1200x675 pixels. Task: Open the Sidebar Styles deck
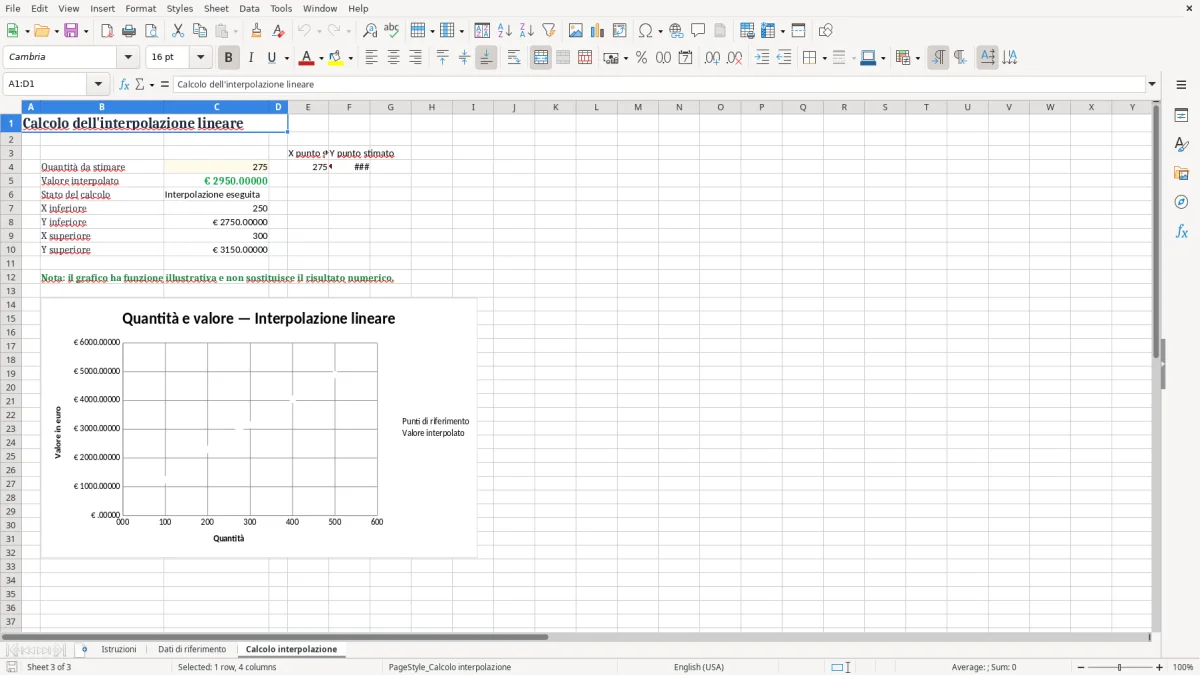(x=1181, y=145)
